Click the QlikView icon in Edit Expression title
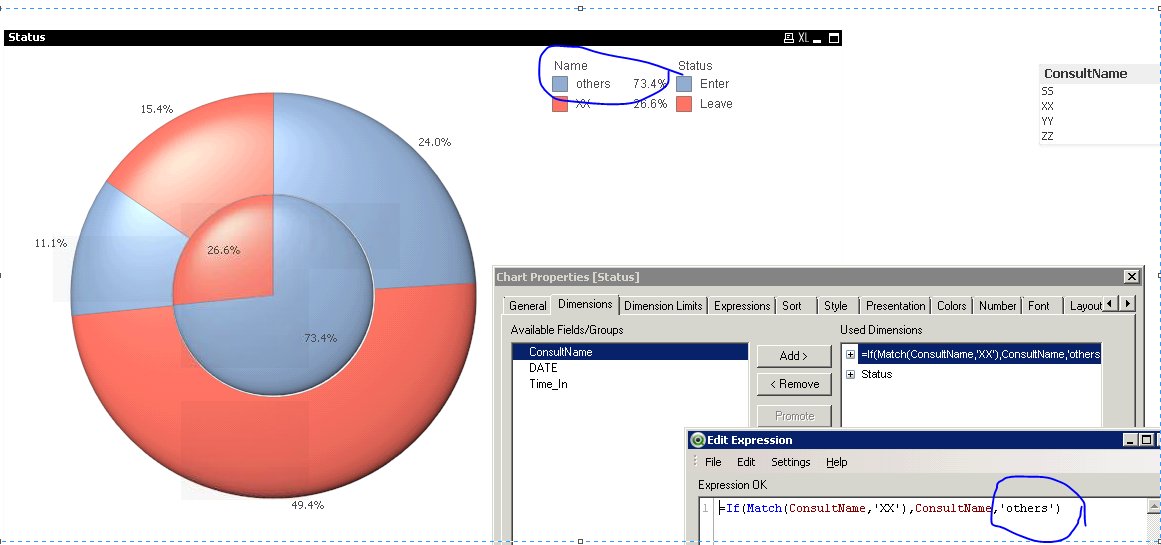The image size is (1161, 545). click(x=697, y=440)
